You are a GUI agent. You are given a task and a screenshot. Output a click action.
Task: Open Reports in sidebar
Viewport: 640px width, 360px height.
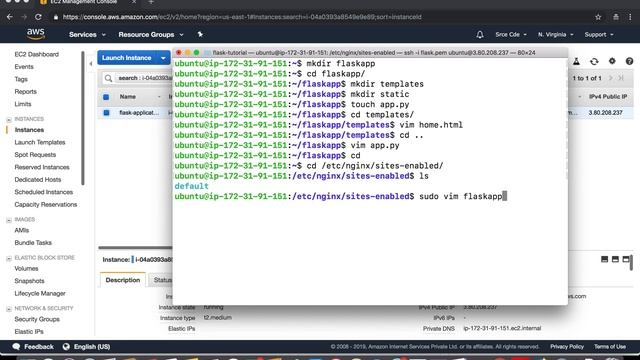(25, 91)
